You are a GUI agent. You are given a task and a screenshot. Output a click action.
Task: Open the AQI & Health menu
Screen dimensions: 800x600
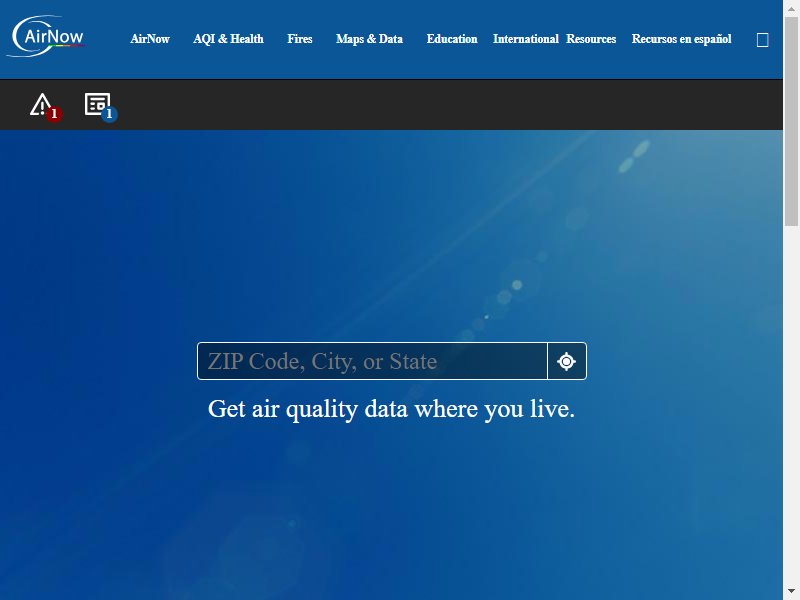(228, 39)
